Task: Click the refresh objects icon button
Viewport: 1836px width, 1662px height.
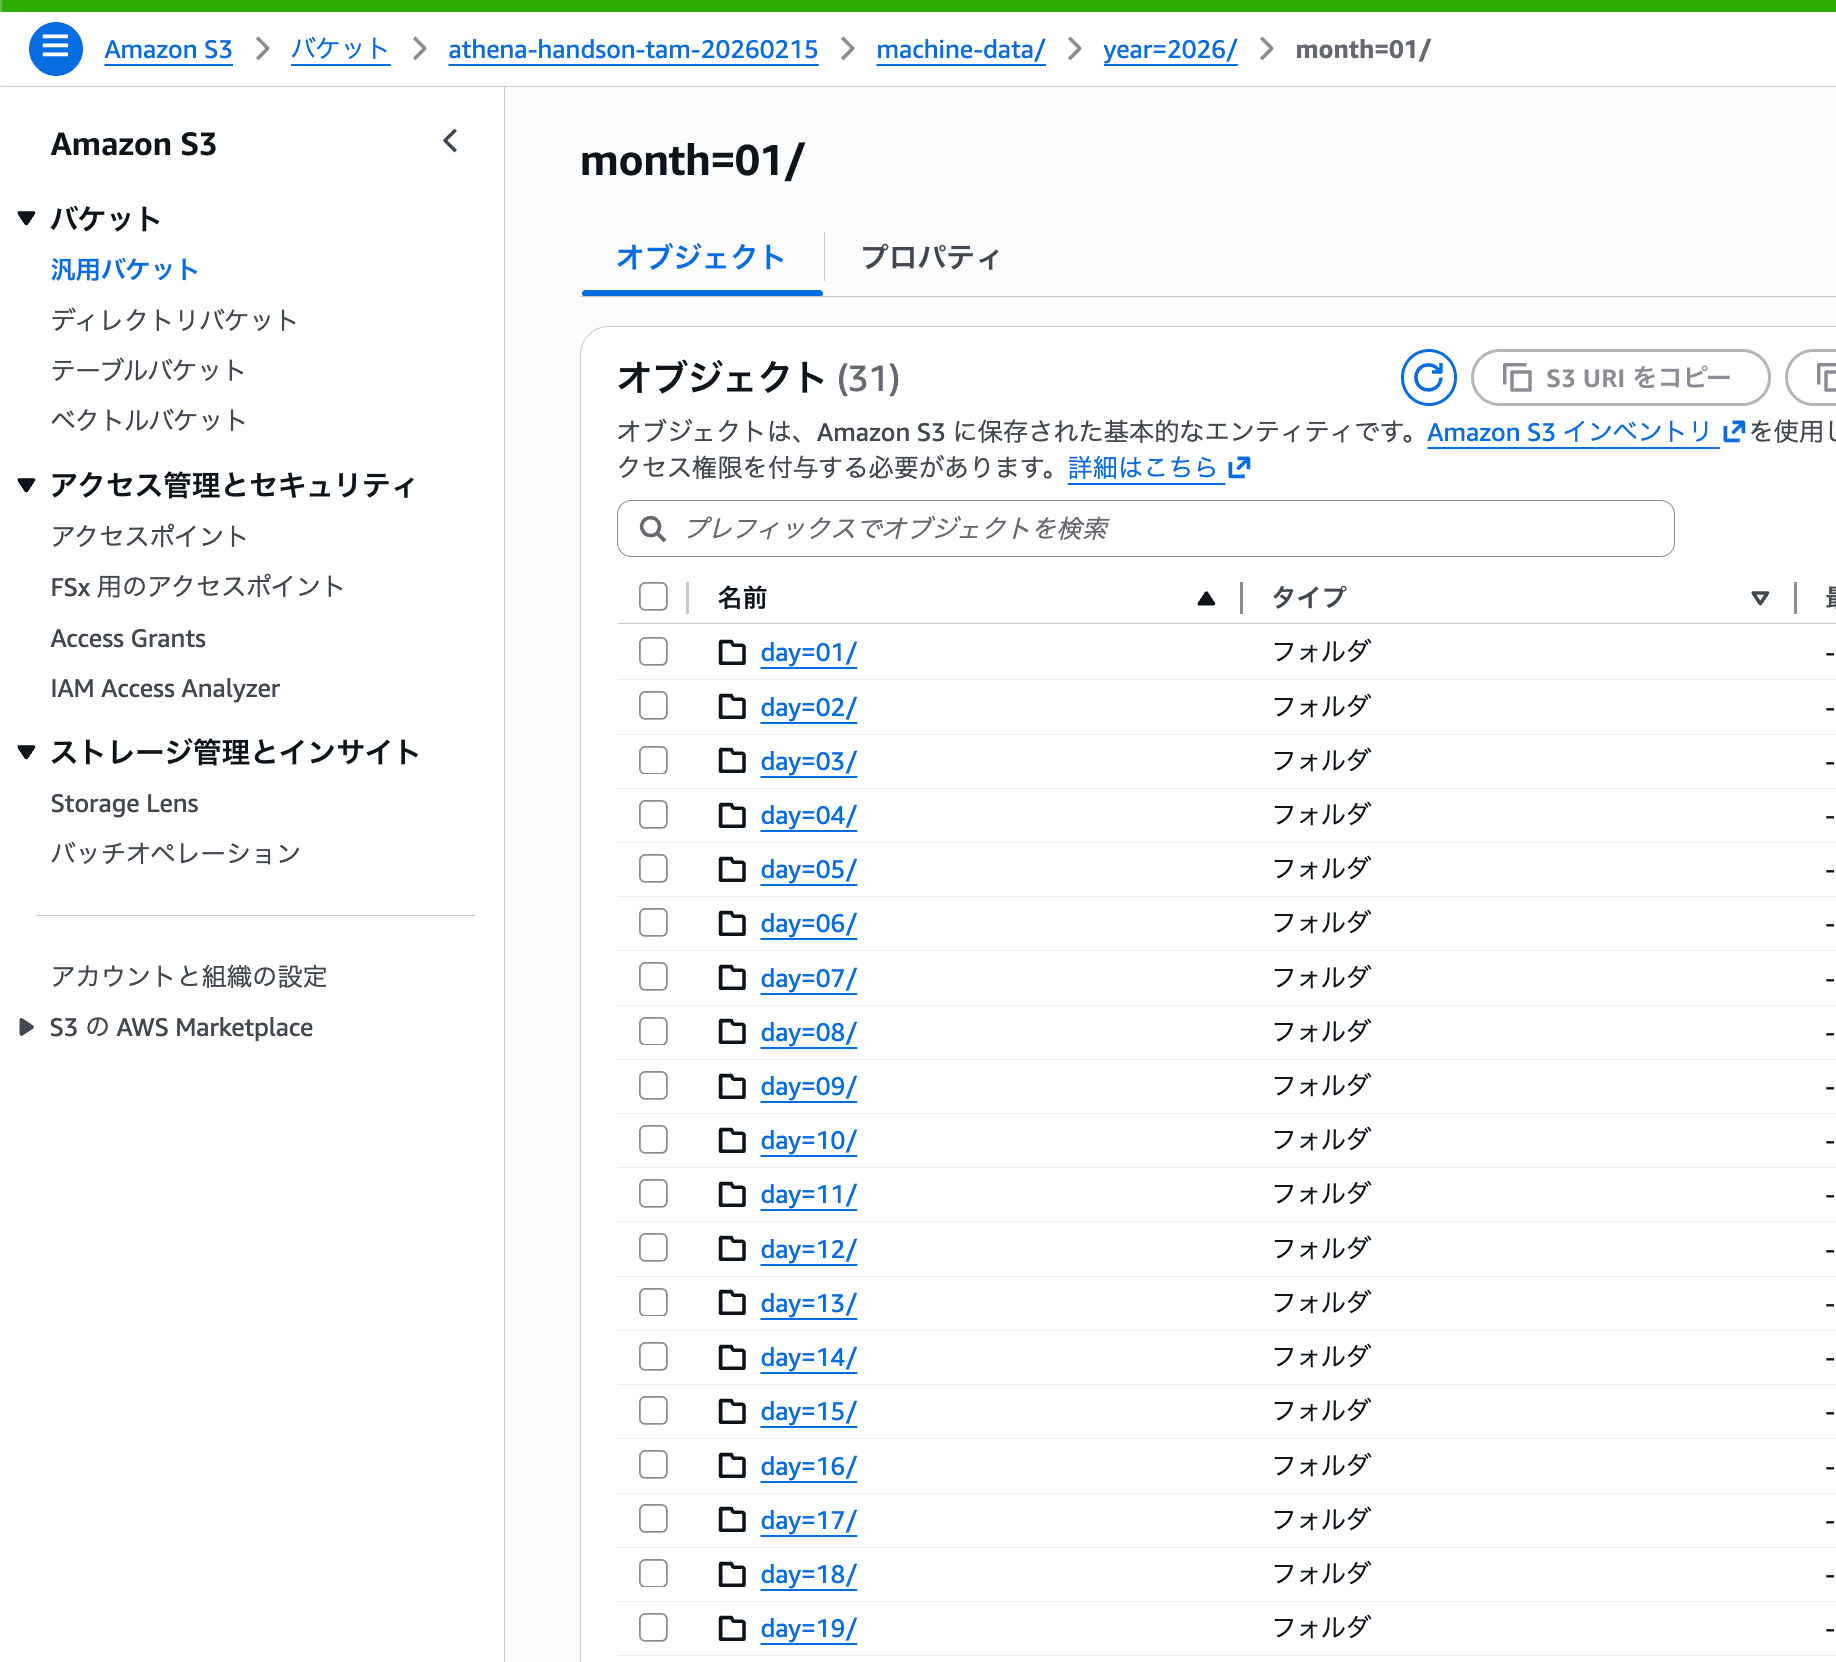Action: (x=1428, y=377)
